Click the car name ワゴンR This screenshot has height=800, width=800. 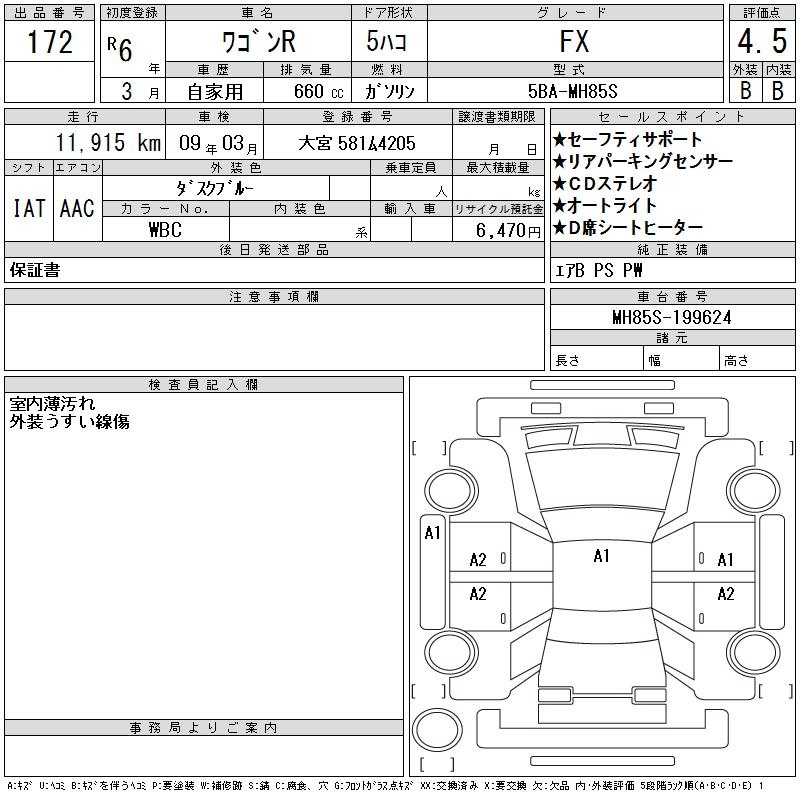coord(258,41)
